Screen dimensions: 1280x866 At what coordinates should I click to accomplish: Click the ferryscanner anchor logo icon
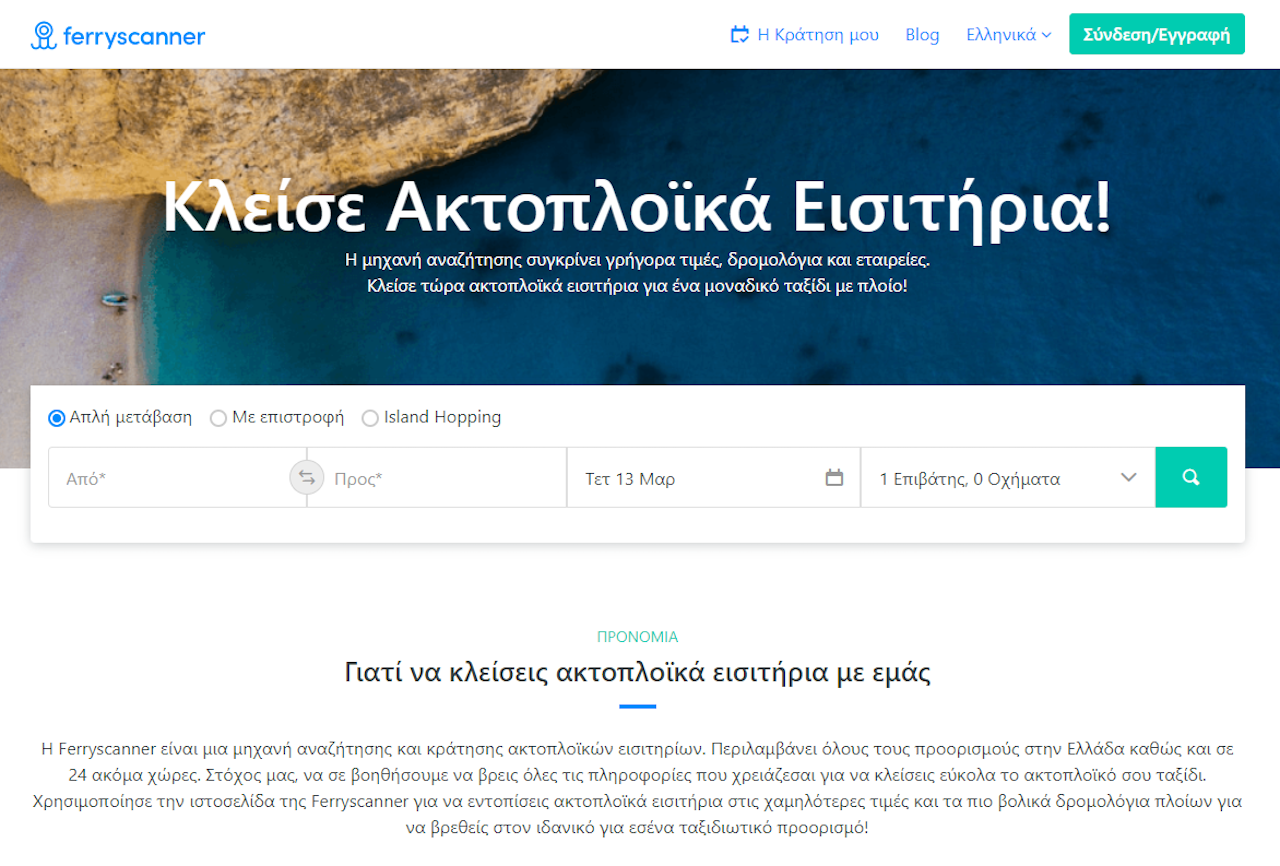[43, 36]
